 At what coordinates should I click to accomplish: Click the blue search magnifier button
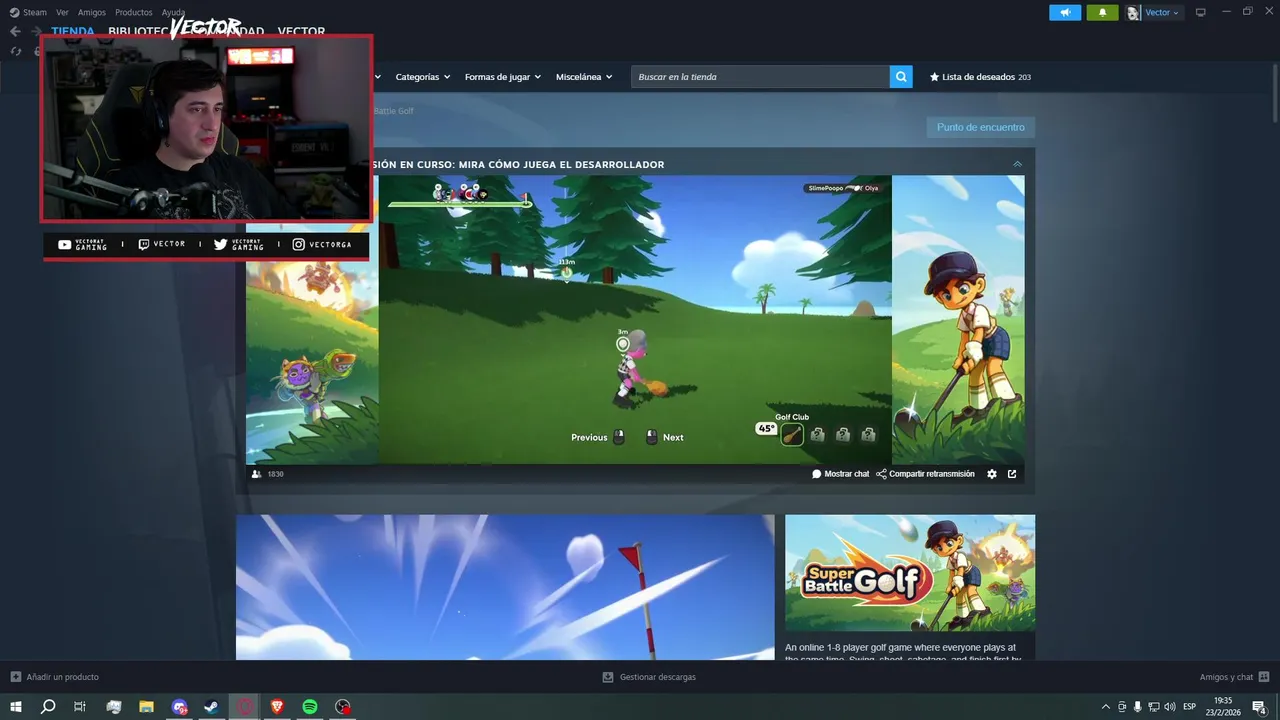pos(901,77)
